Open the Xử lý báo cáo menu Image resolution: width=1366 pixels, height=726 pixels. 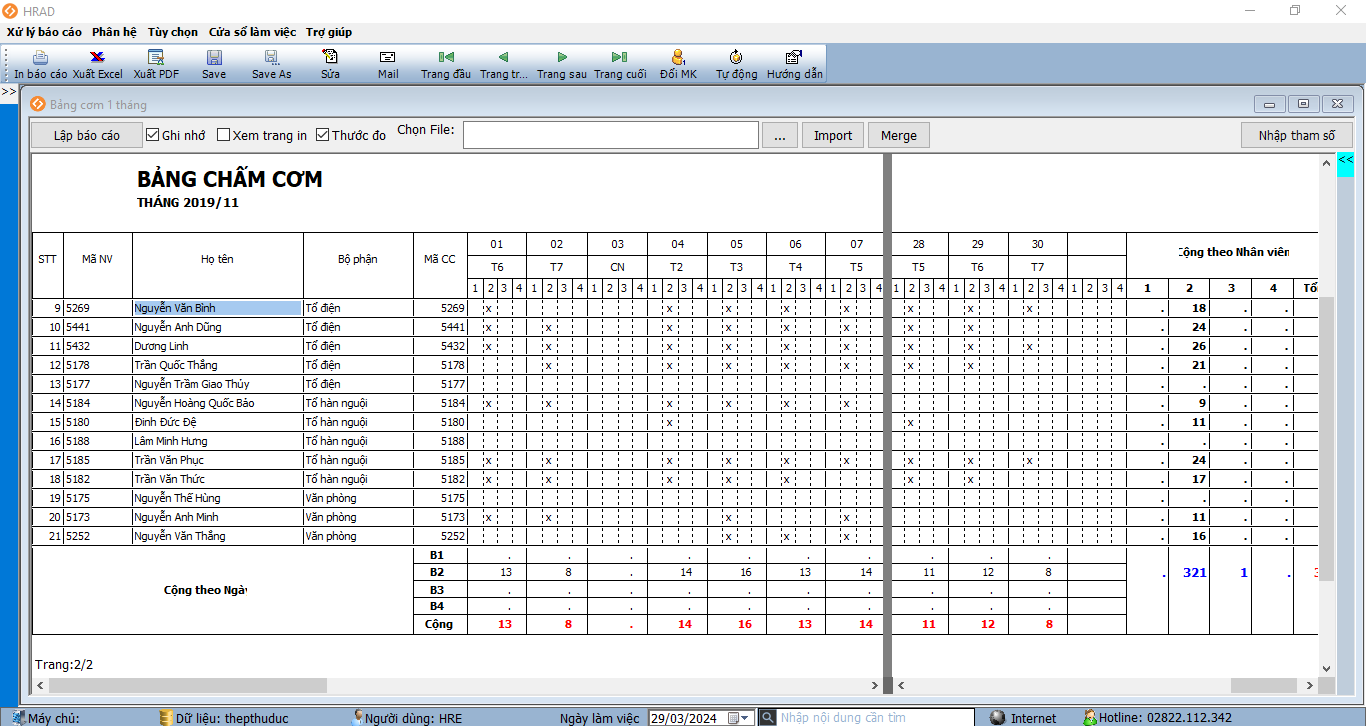click(x=44, y=32)
